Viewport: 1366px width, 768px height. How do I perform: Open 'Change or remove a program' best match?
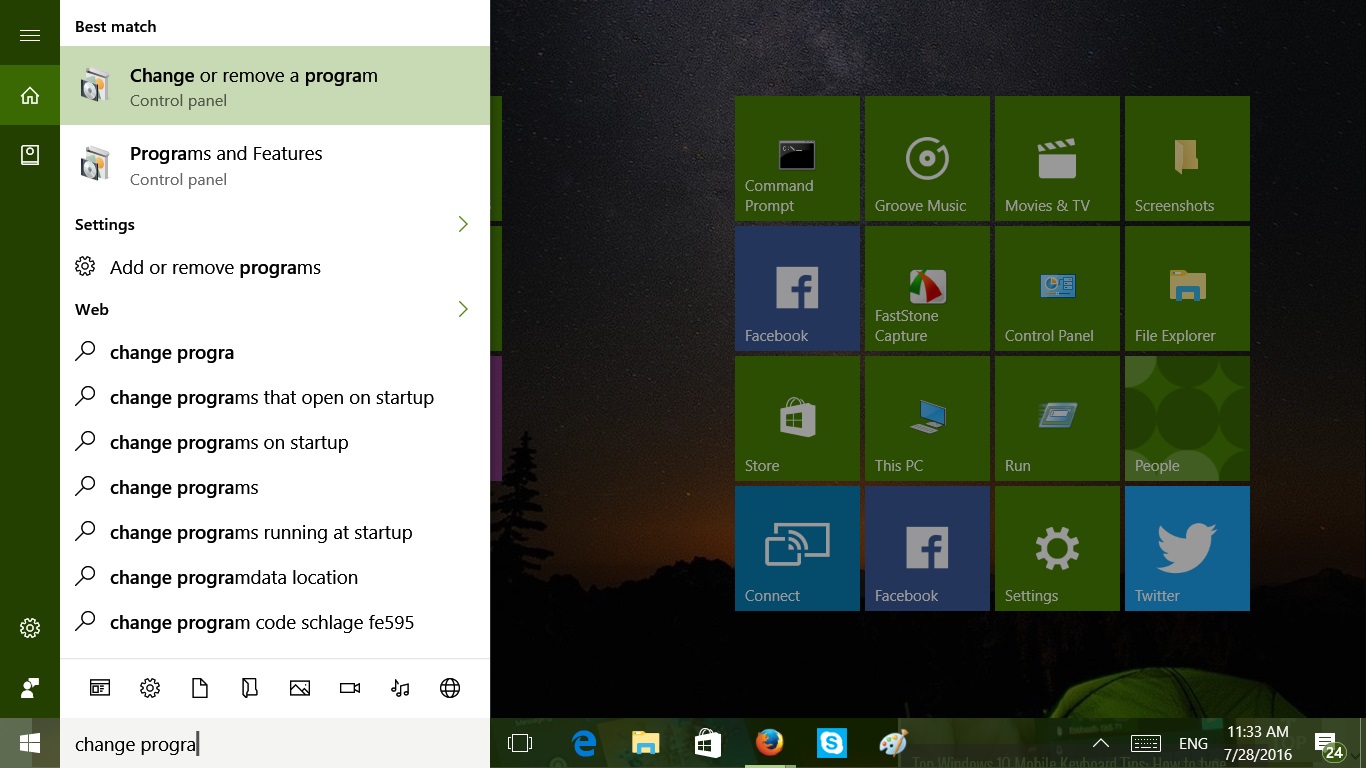275,86
